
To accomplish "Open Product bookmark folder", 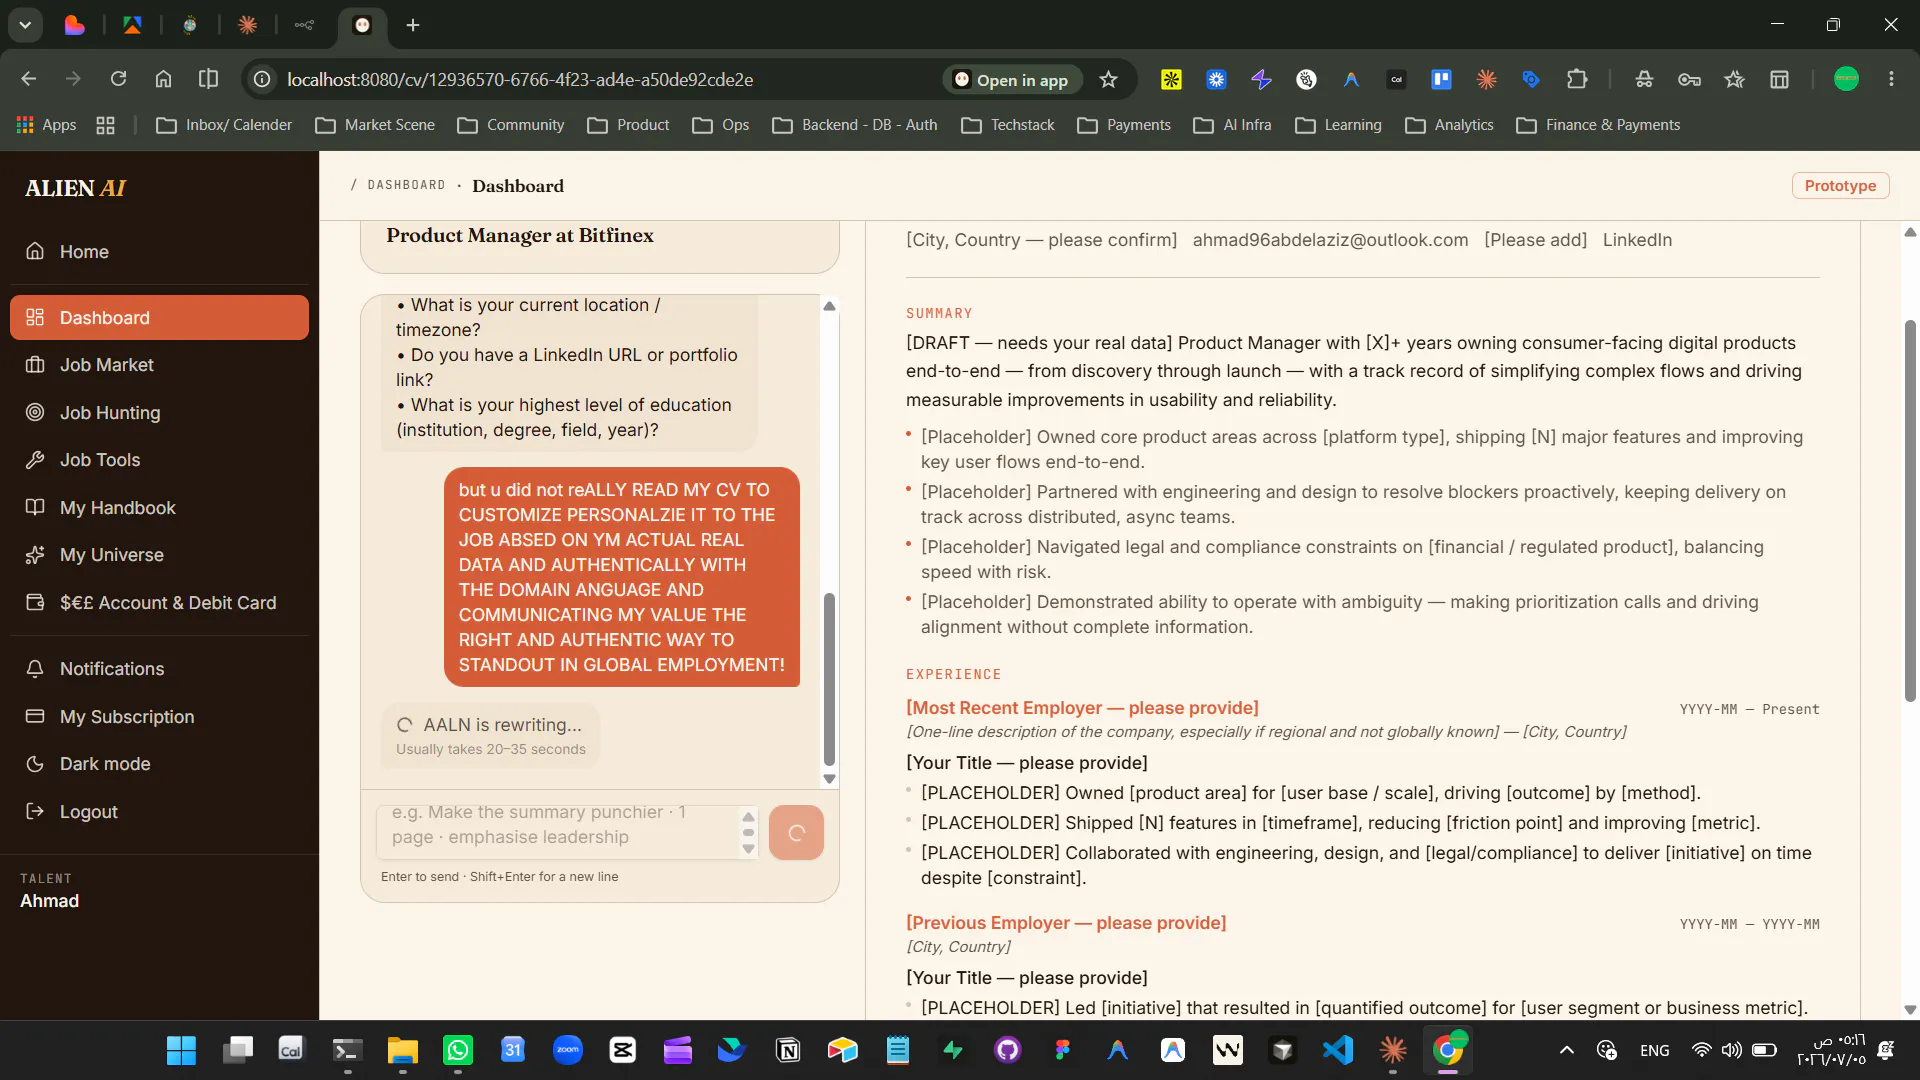I will point(628,125).
